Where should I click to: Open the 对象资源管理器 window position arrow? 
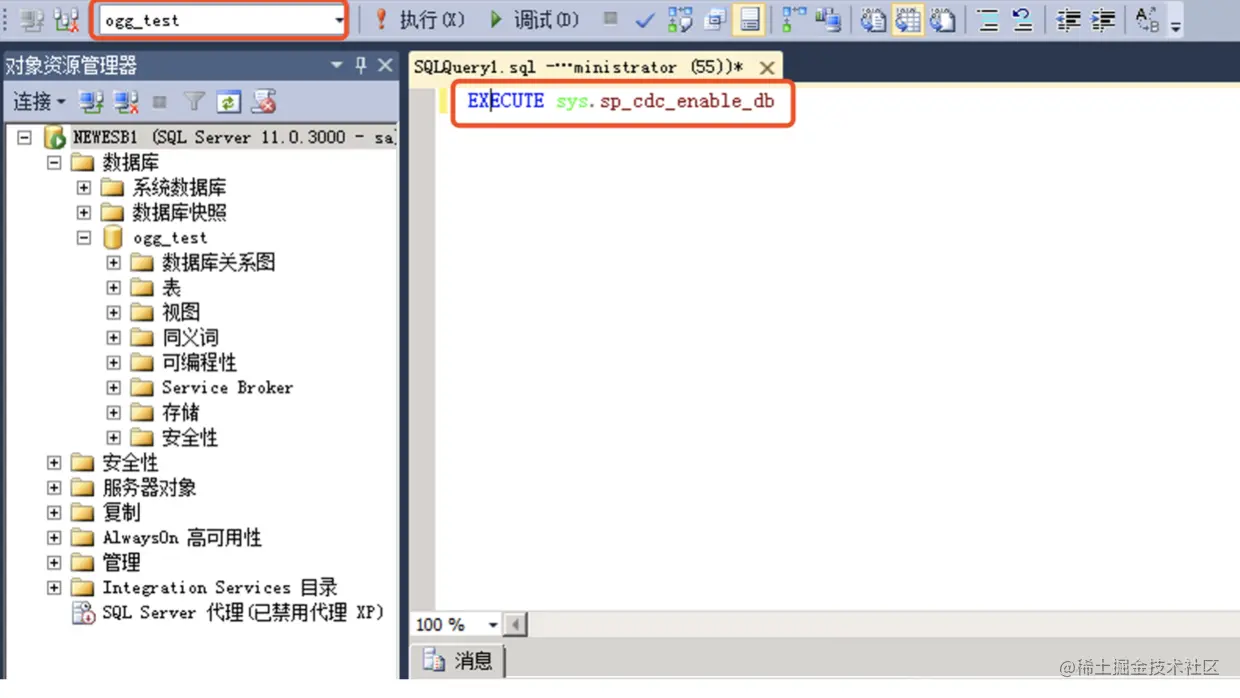point(337,65)
